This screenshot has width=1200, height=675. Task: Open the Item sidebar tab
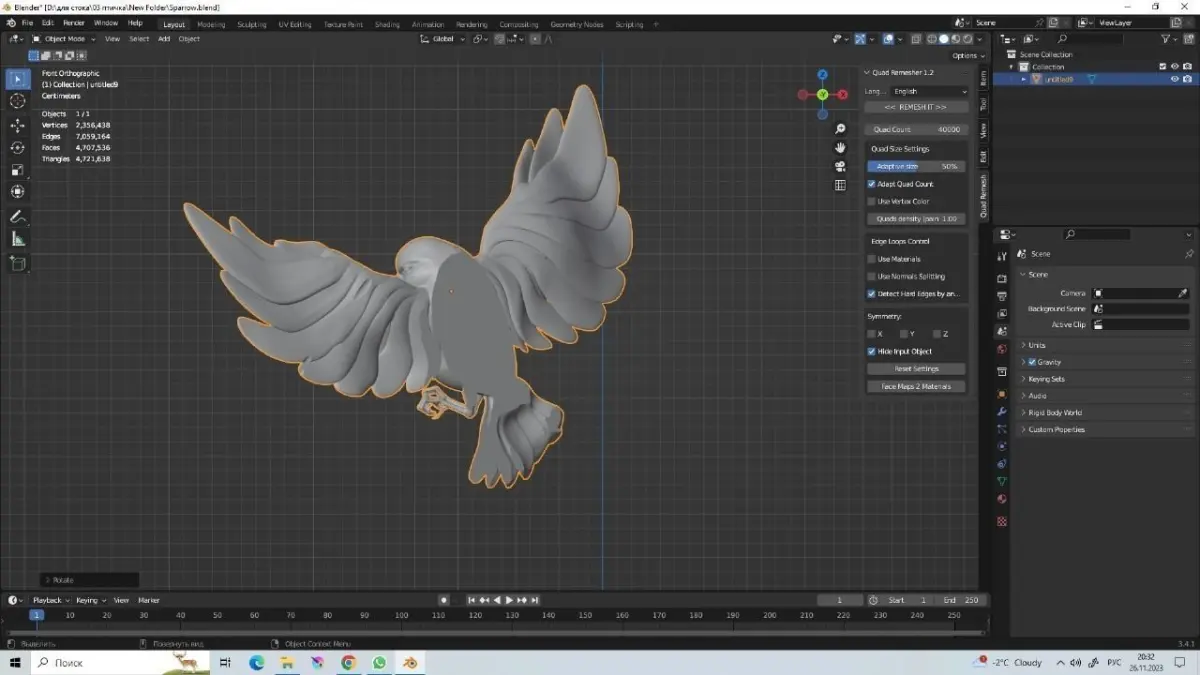[983, 77]
